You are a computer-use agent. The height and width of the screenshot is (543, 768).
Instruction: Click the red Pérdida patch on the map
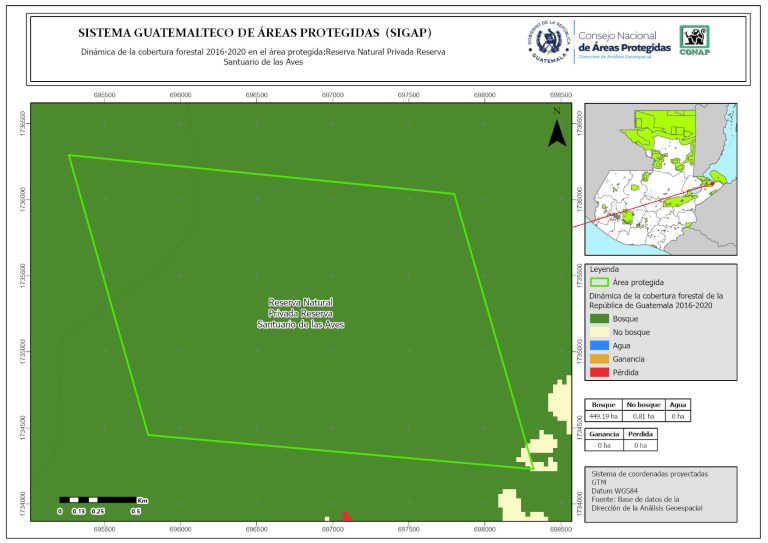347,516
